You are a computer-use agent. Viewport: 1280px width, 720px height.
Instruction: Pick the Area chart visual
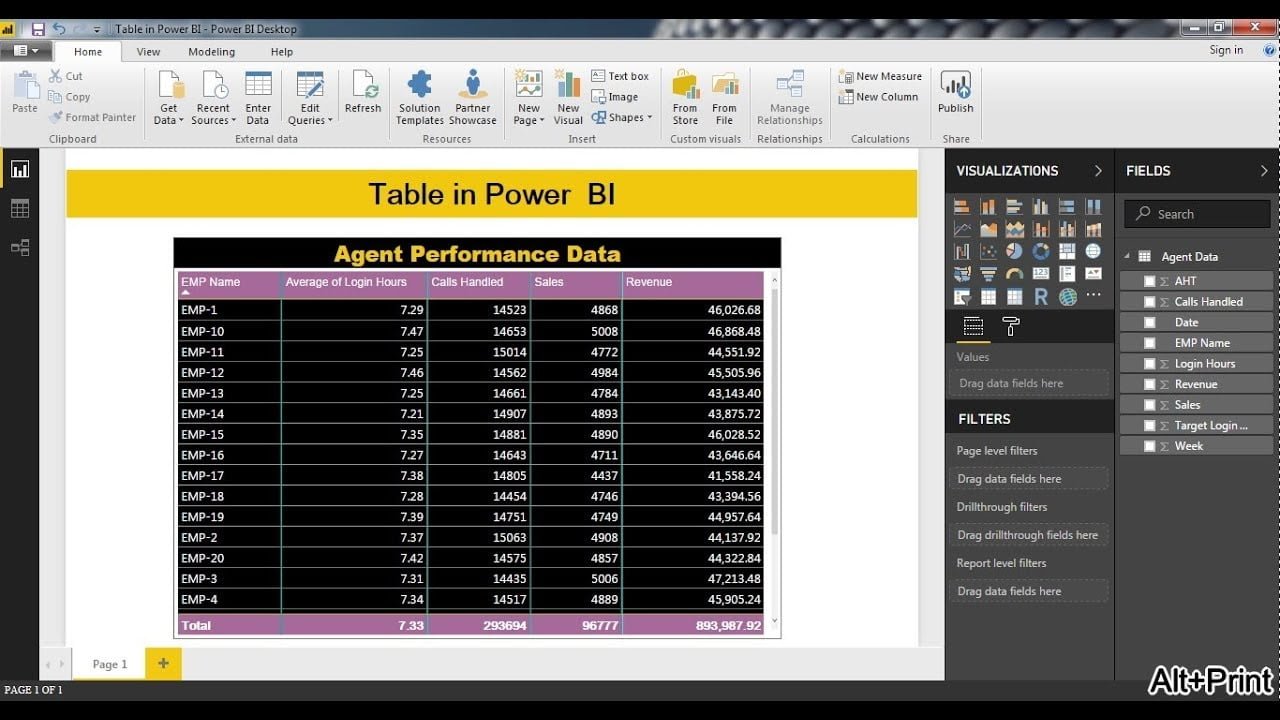(988, 229)
